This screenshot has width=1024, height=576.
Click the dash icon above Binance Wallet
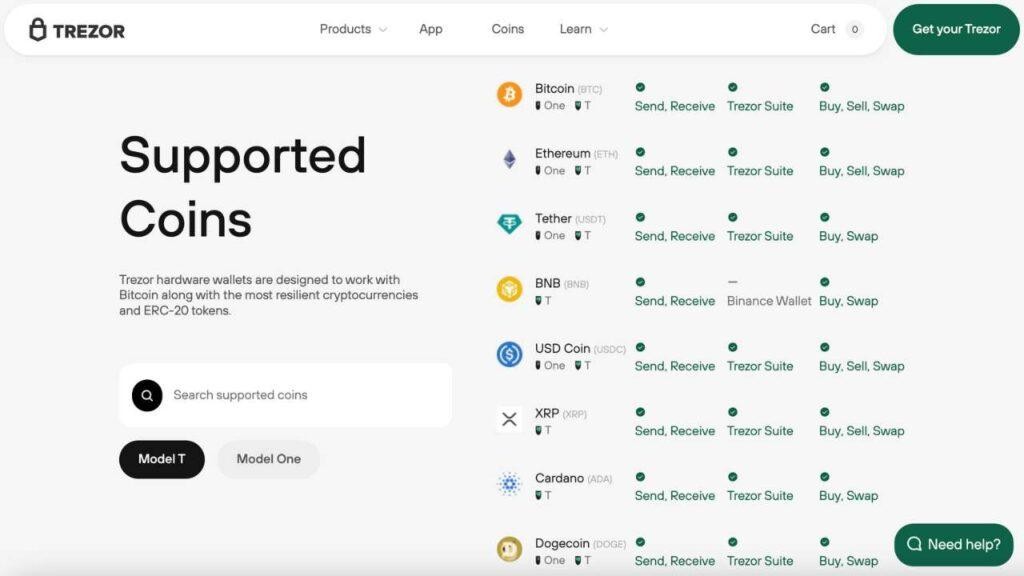[x=733, y=282]
